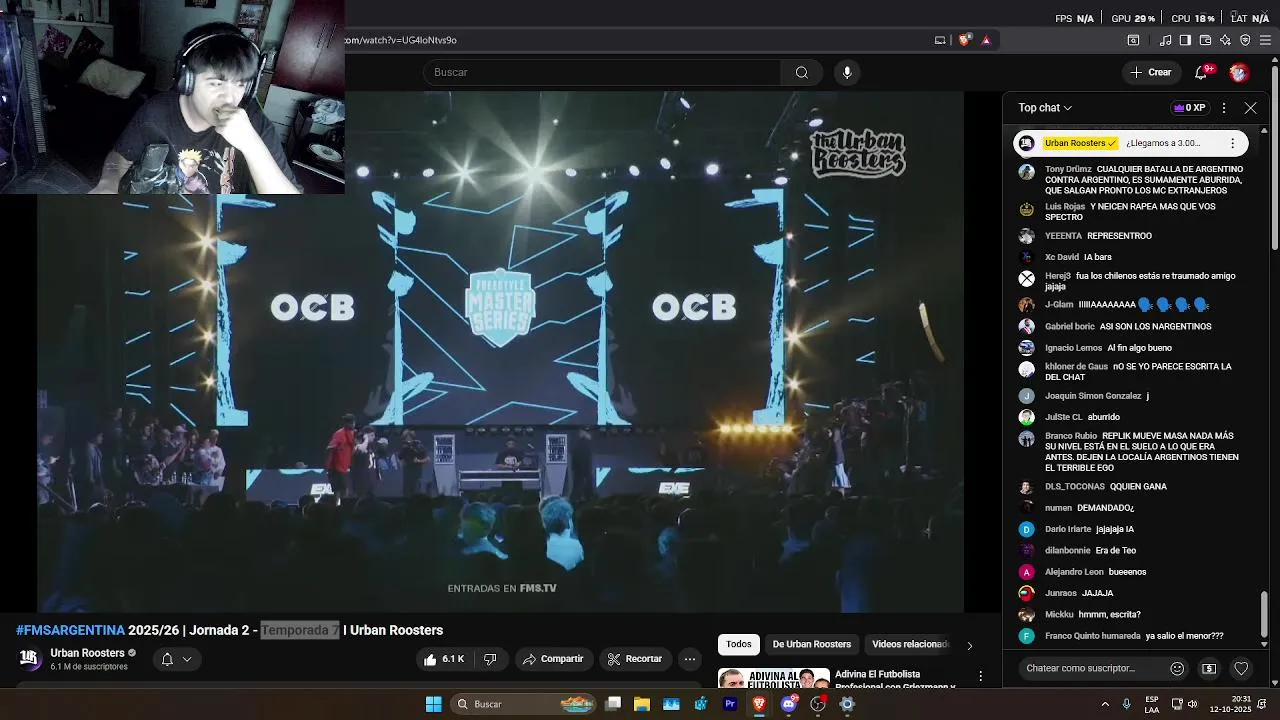Screen dimensions: 1280x720
Task: Open Brave VPN shield icon
Action: pos(1245,40)
